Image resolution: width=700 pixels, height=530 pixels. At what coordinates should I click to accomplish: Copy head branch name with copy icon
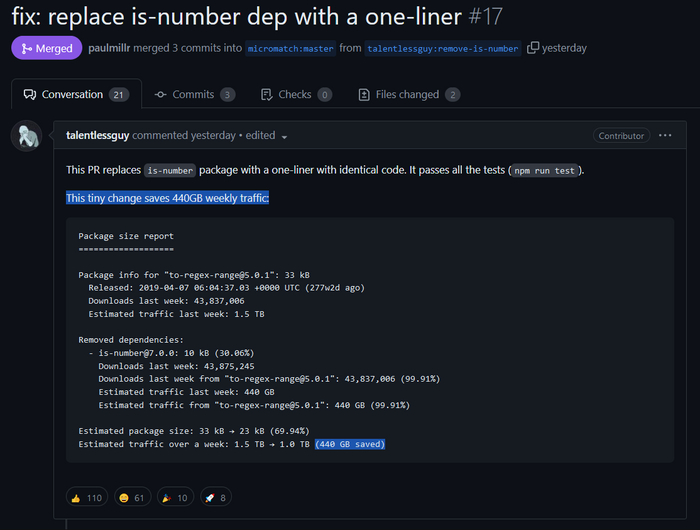click(533, 48)
